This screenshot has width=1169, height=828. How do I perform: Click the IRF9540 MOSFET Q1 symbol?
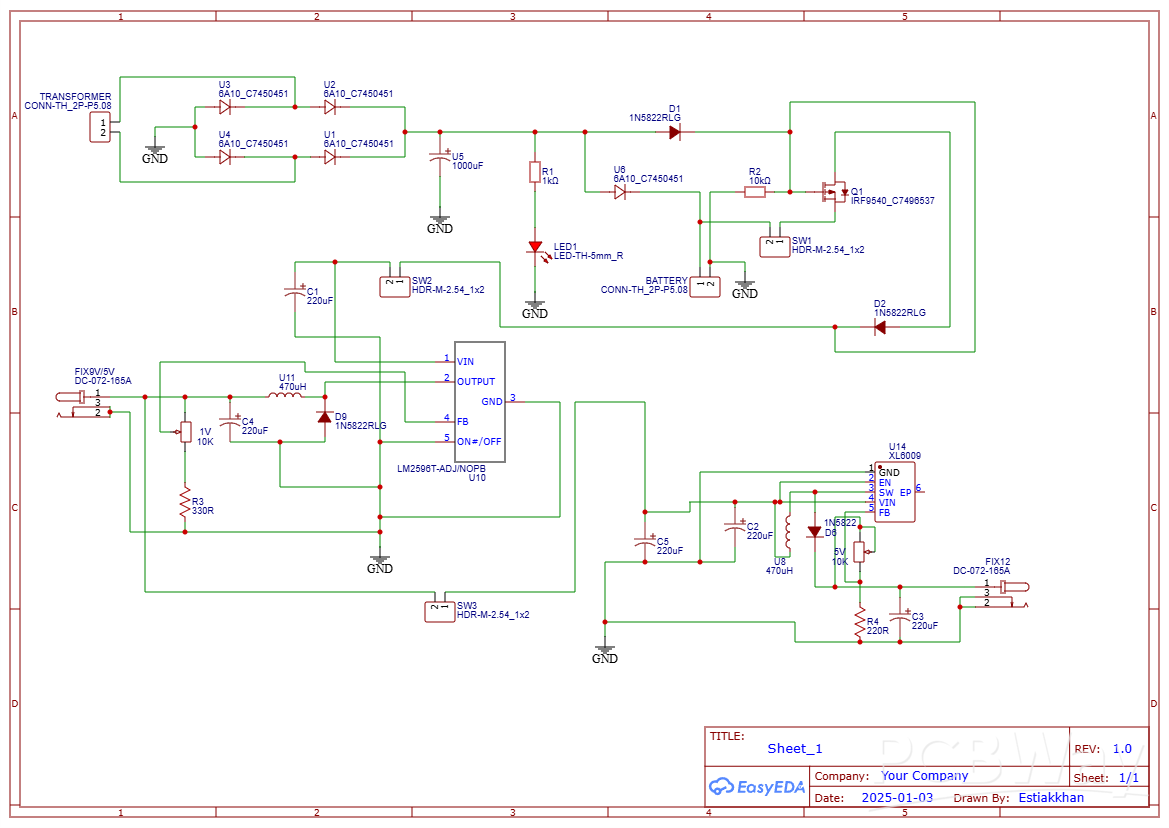832,190
